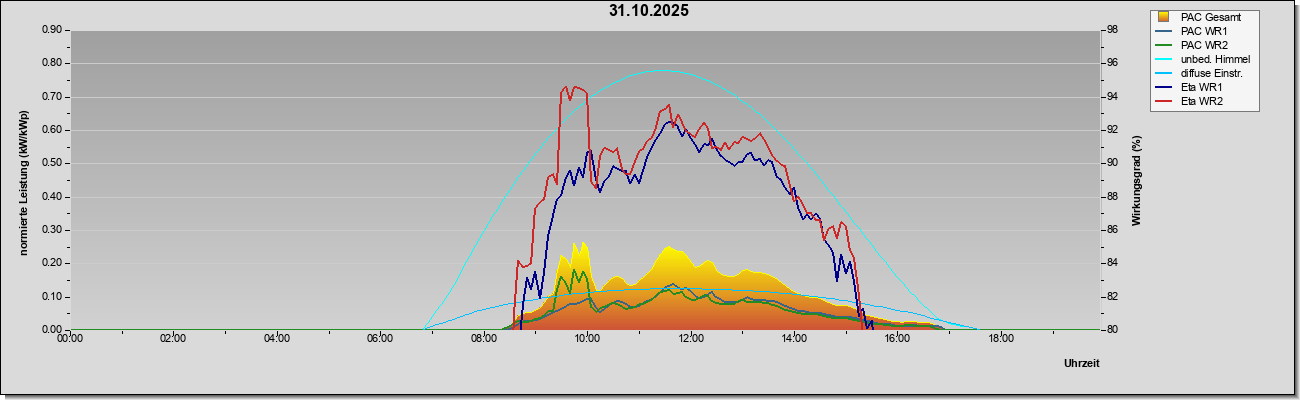1300x400 pixels.
Task: Click the 14:00 time axis label
Action: [x=794, y=339]
